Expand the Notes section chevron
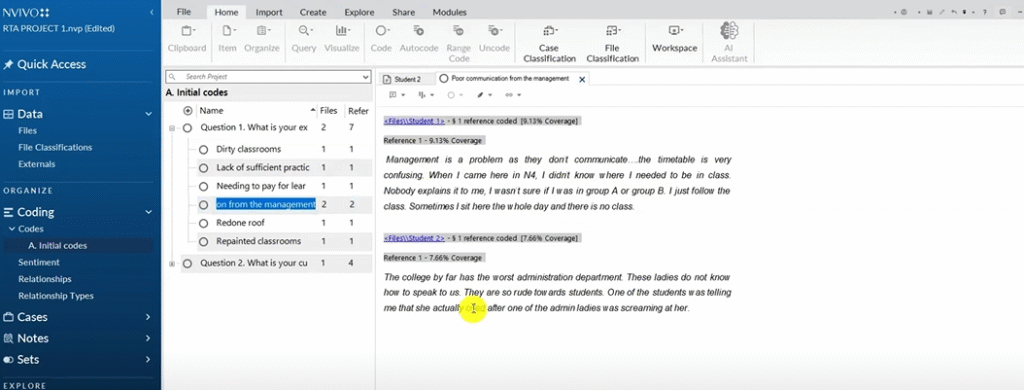 coord(148,338)
